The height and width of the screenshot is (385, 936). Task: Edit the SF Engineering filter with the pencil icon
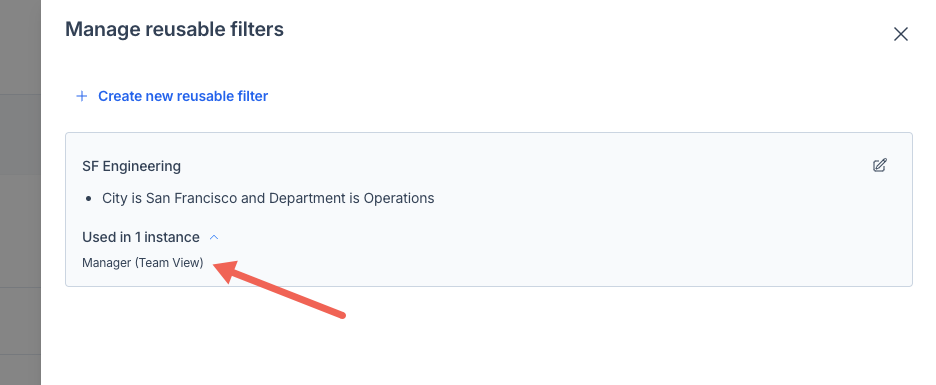(x=879, y=165)
